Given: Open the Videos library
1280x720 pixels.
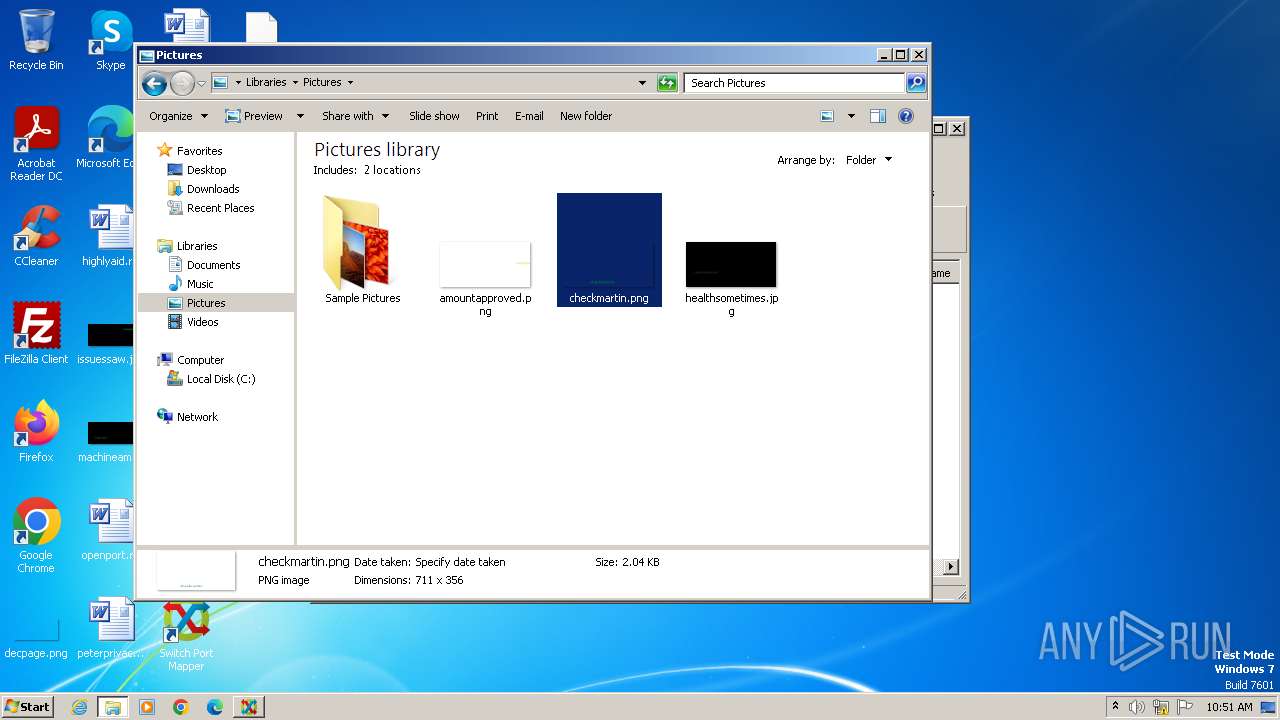Looking at the screenshot, I should [202, 322].
